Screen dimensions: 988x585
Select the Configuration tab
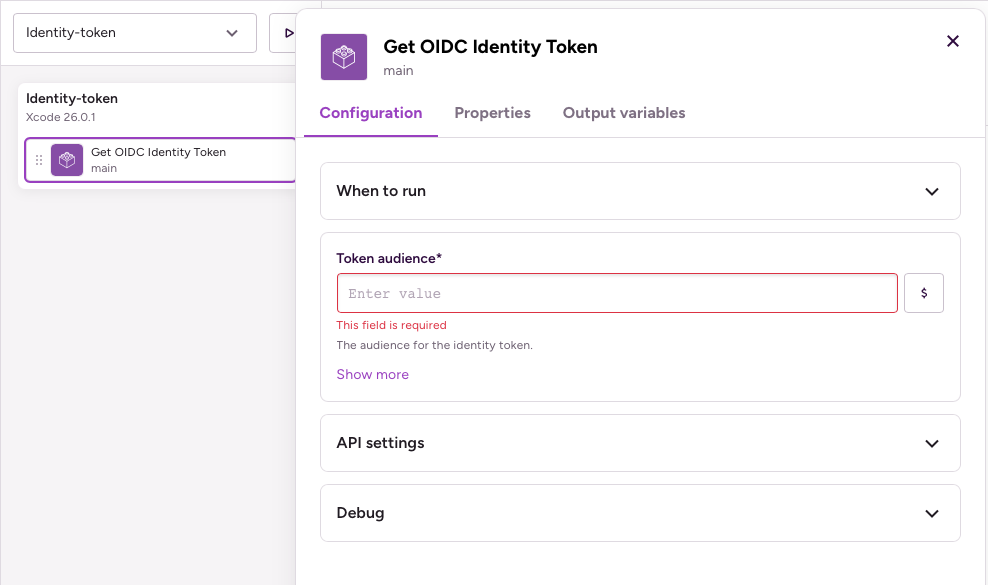click(370, 113)
